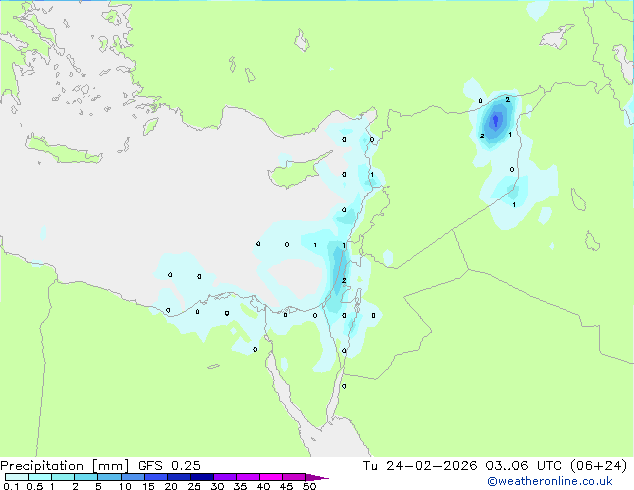Viewport: 634px width, 490px height.
Task: Click the '50' legend tick label
Action: click(x=309, y=486)
